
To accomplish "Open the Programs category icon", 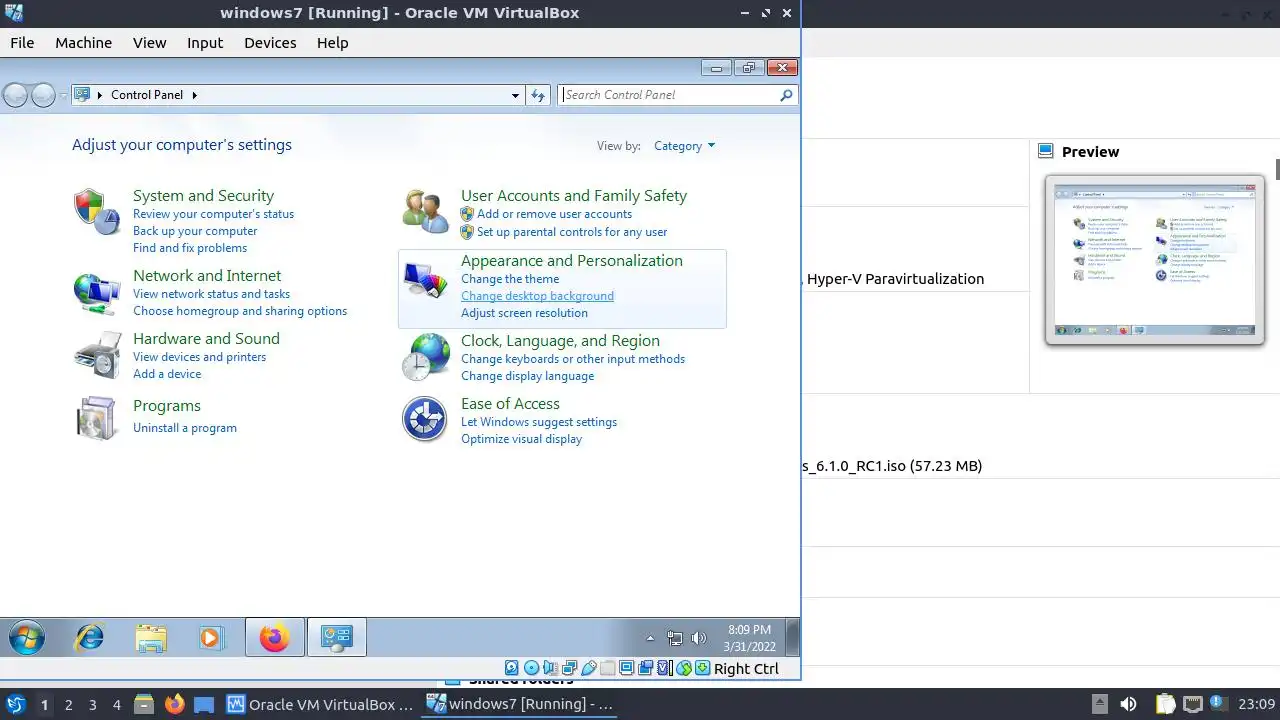I will coord(97,417).
